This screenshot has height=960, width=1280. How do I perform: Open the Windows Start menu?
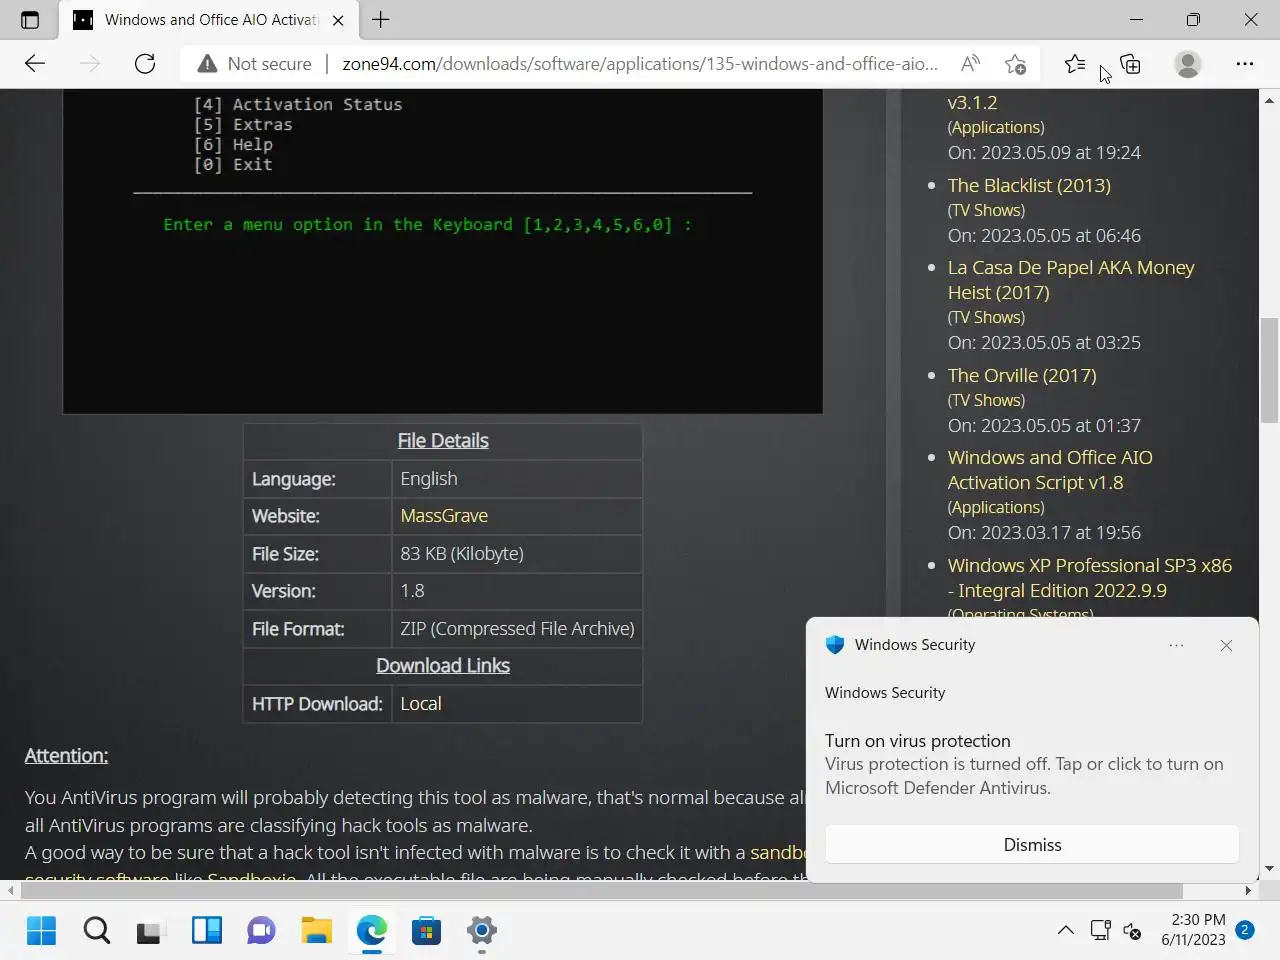[x=41, y=931]
